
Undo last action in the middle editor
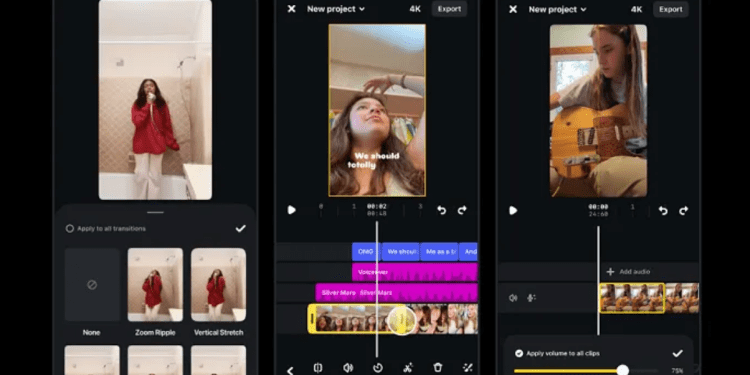pos(441,210)
